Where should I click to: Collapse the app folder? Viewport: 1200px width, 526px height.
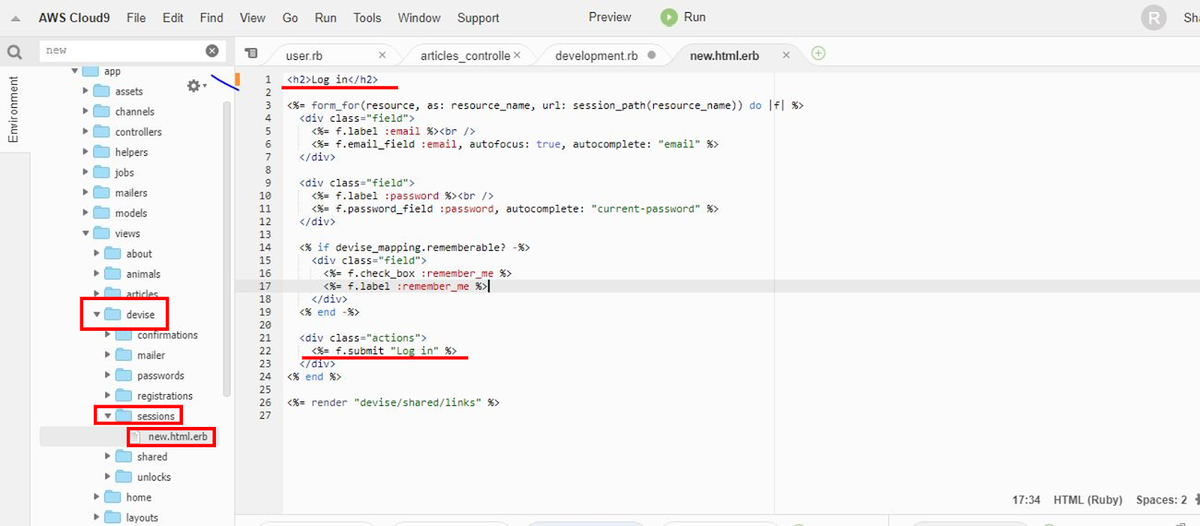74,71
